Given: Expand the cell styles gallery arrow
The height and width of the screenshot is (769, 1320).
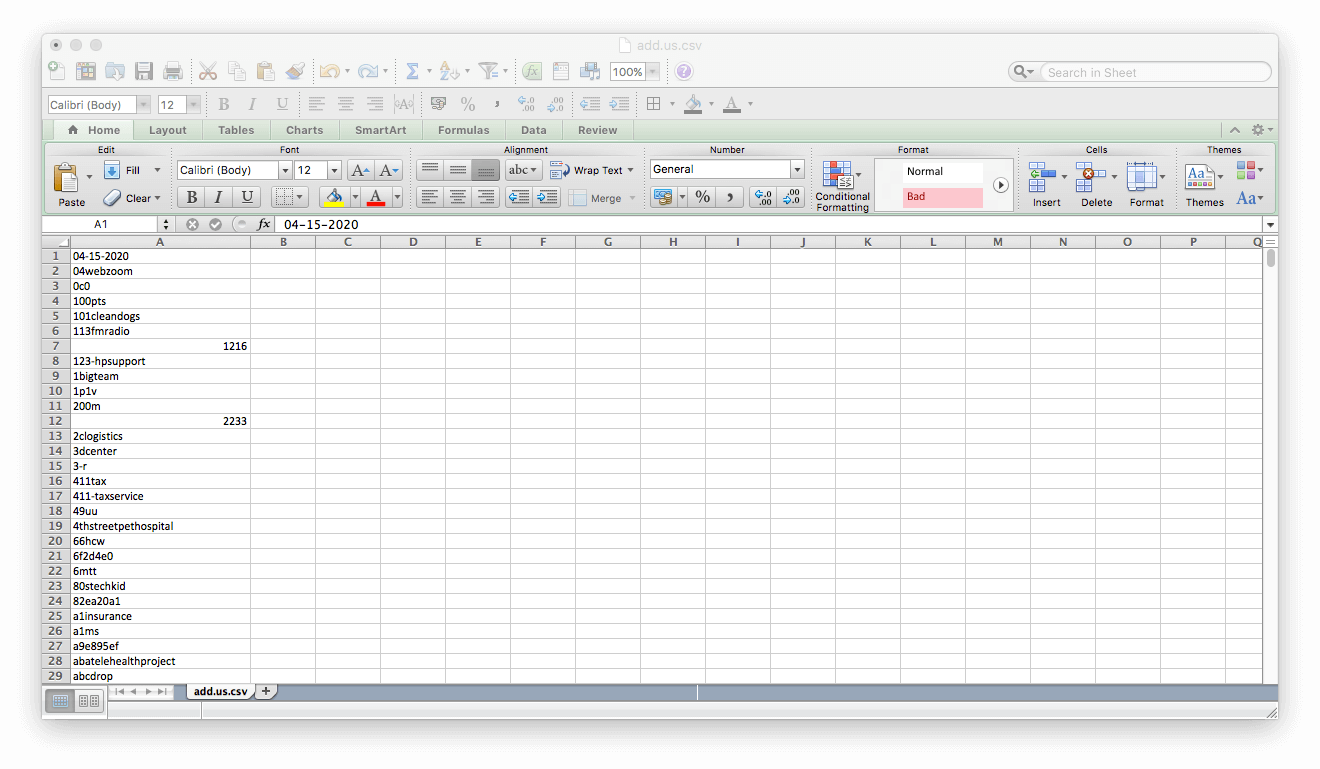Looking at the screenshot, I should pos(1000,185).
